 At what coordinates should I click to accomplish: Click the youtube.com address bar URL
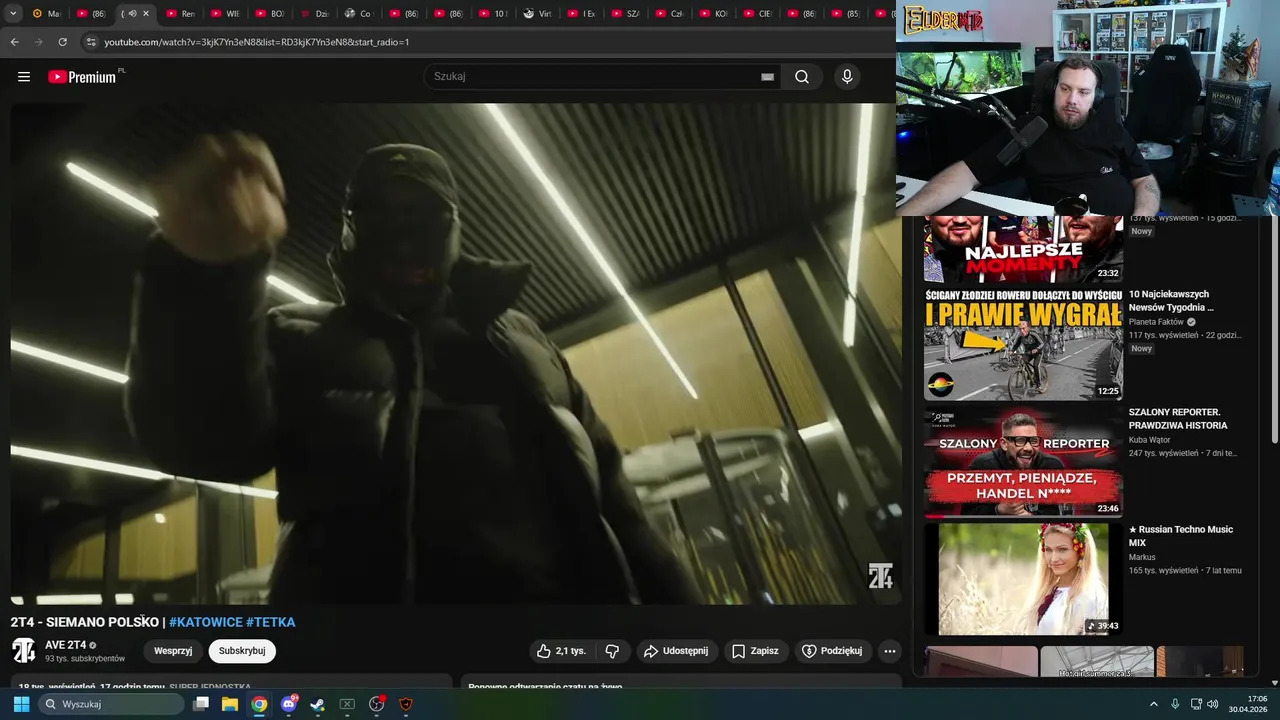(x=257, y=42)
